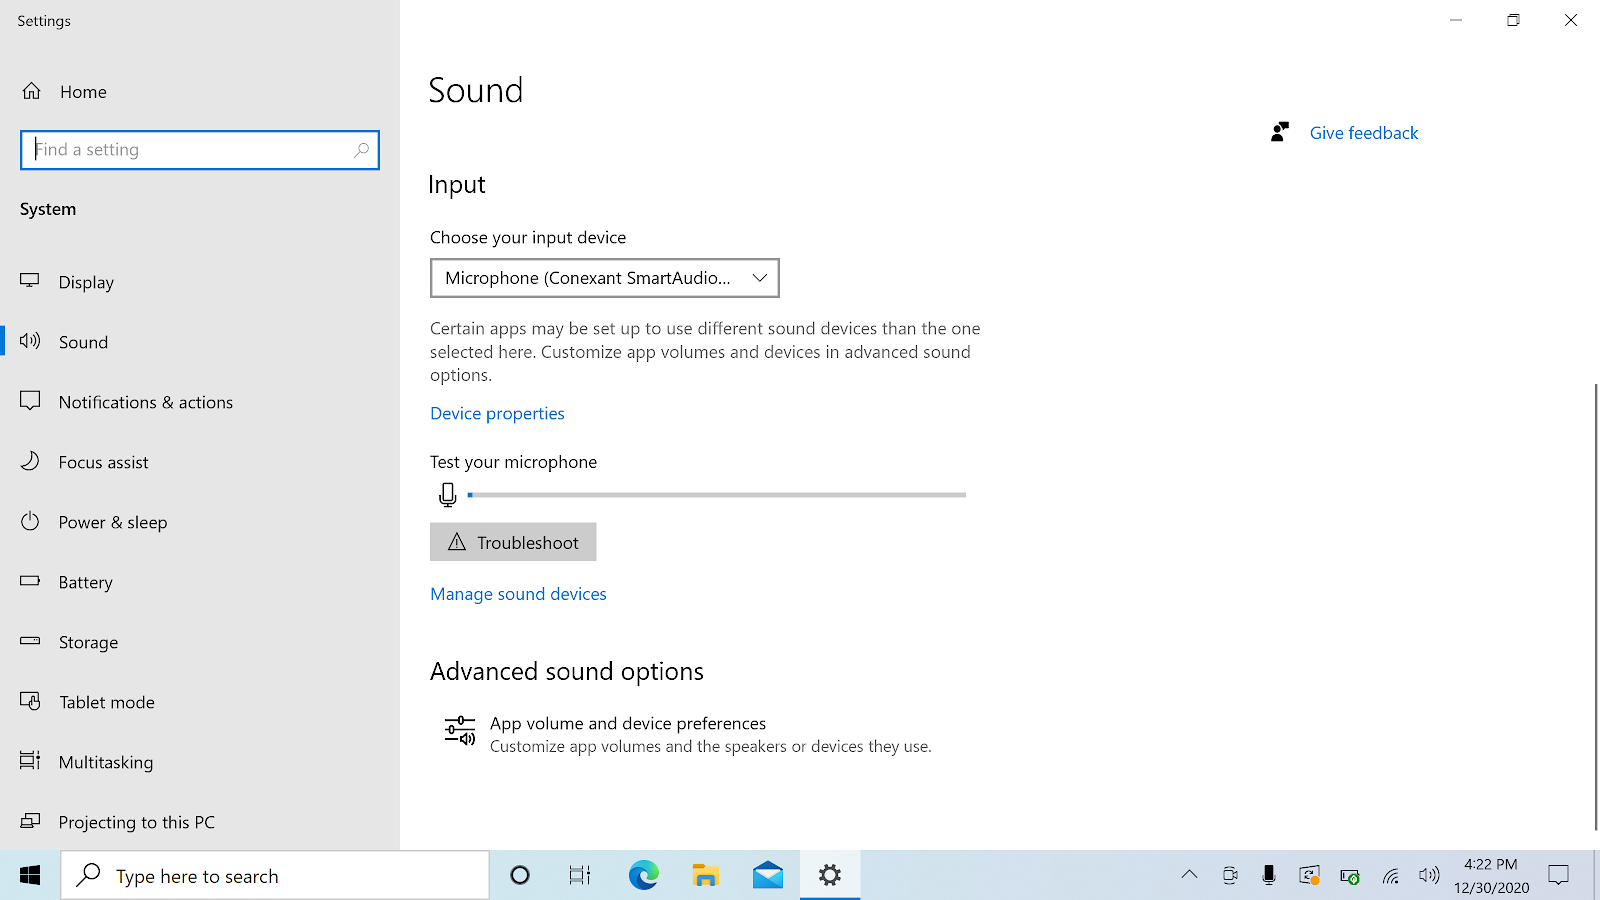The width and height of the screenshot is (1600, 900).
Task: Go to Settings Home via house icon
Action: [32, 91]
